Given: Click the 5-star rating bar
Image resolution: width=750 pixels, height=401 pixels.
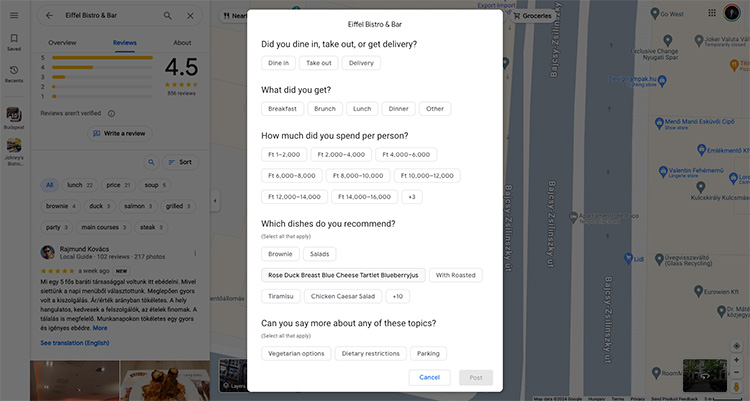Looking at the screenshot, I should click(102, 57).
